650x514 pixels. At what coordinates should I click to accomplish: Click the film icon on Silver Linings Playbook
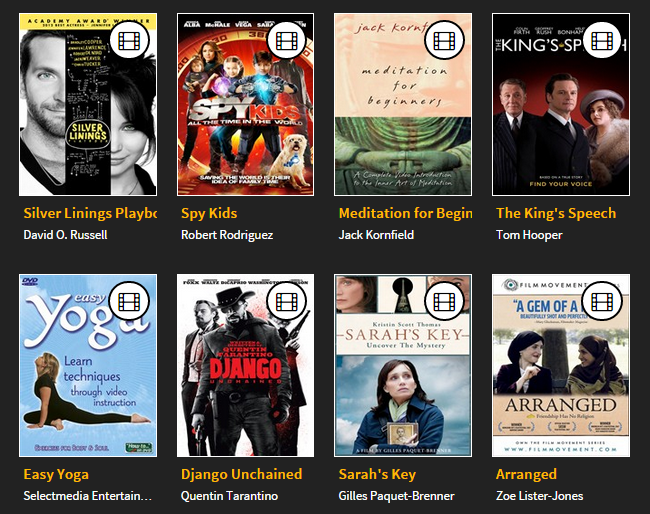coord(130,40)
